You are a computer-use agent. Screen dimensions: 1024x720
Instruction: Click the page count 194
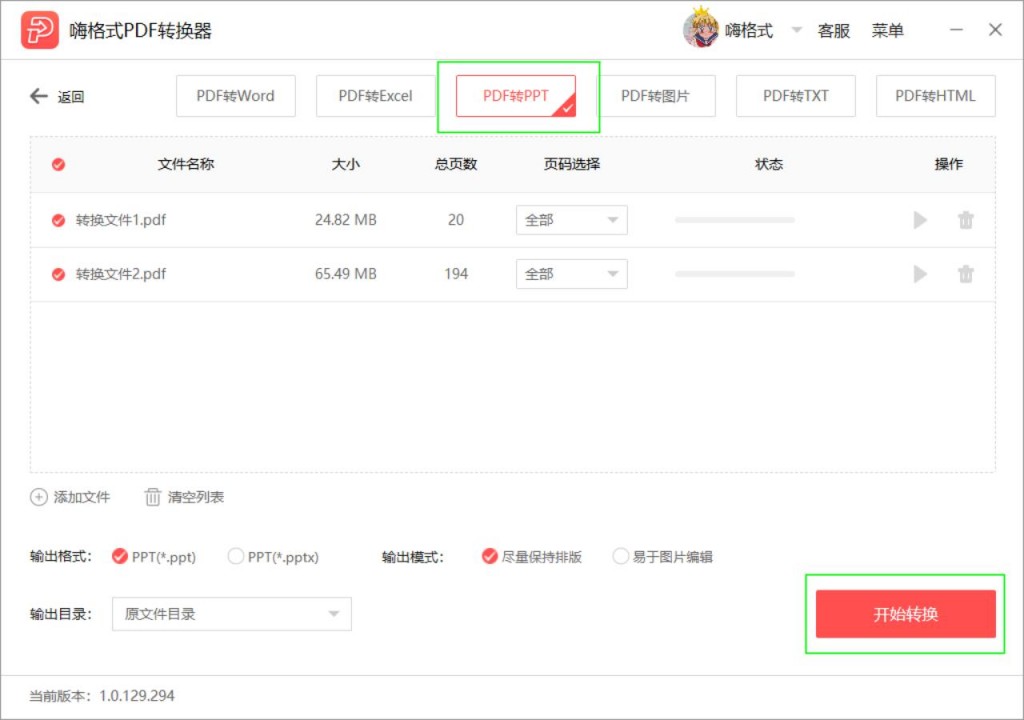coord(456,274)
